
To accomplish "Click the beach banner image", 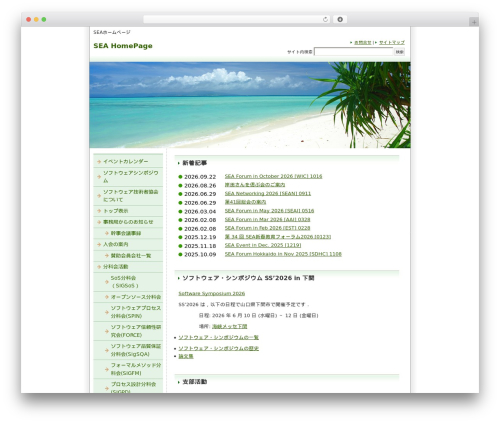I will click(250, 105).
